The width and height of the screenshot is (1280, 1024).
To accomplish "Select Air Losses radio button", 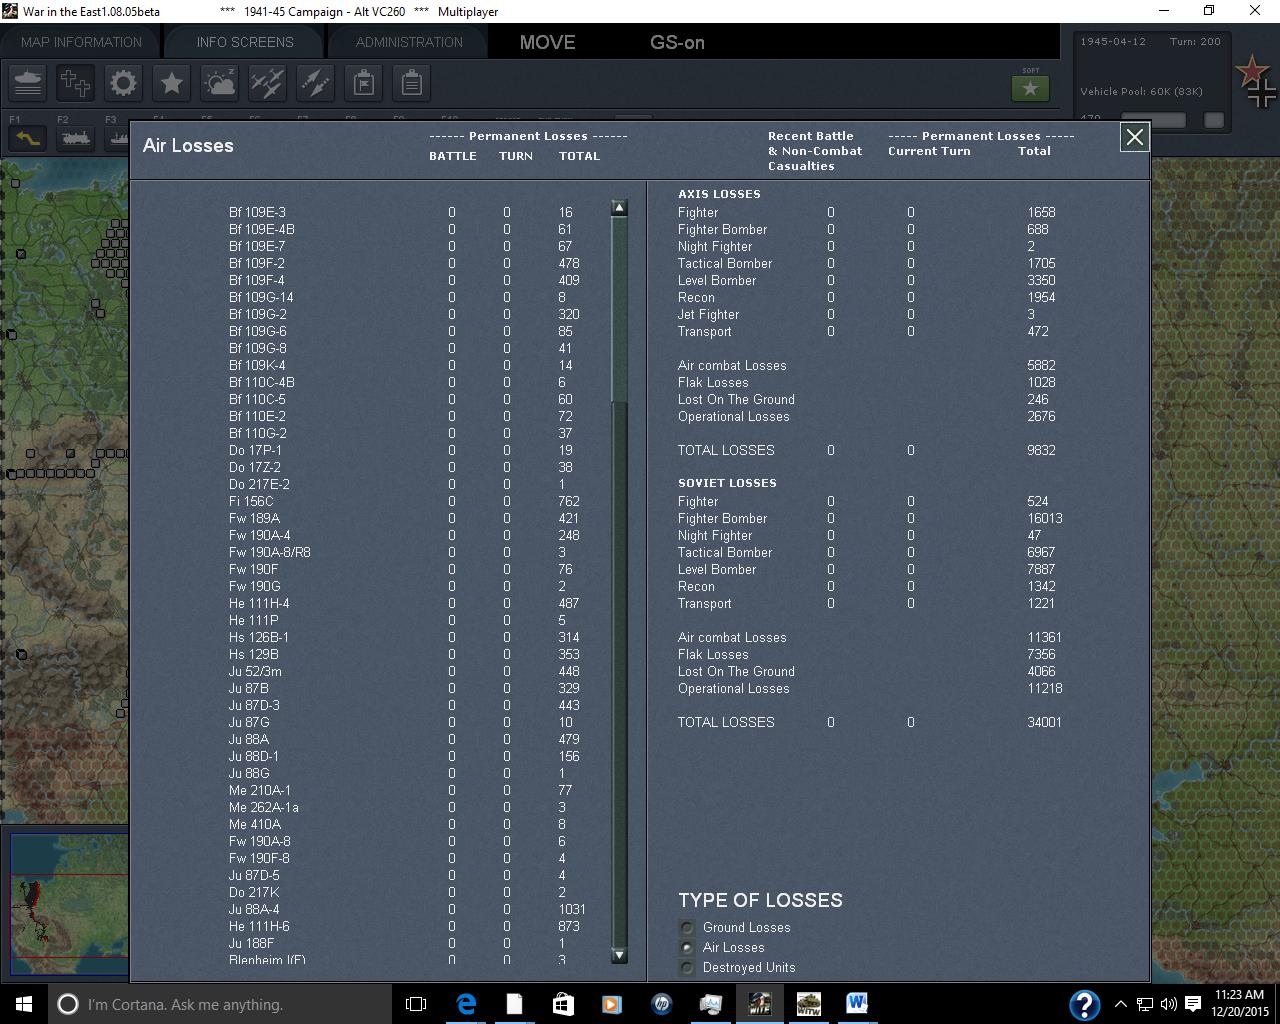I will click(687, 948).
